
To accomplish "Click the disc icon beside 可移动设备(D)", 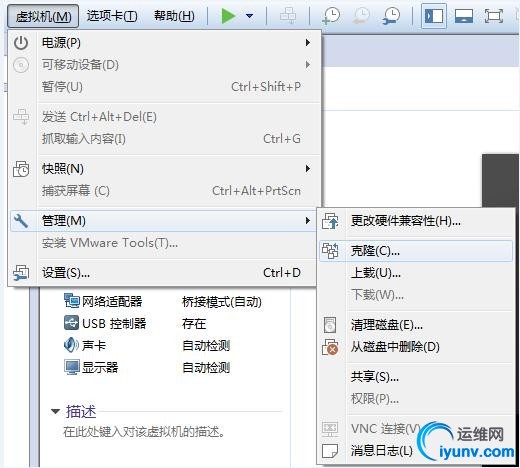I will [21, 65].
